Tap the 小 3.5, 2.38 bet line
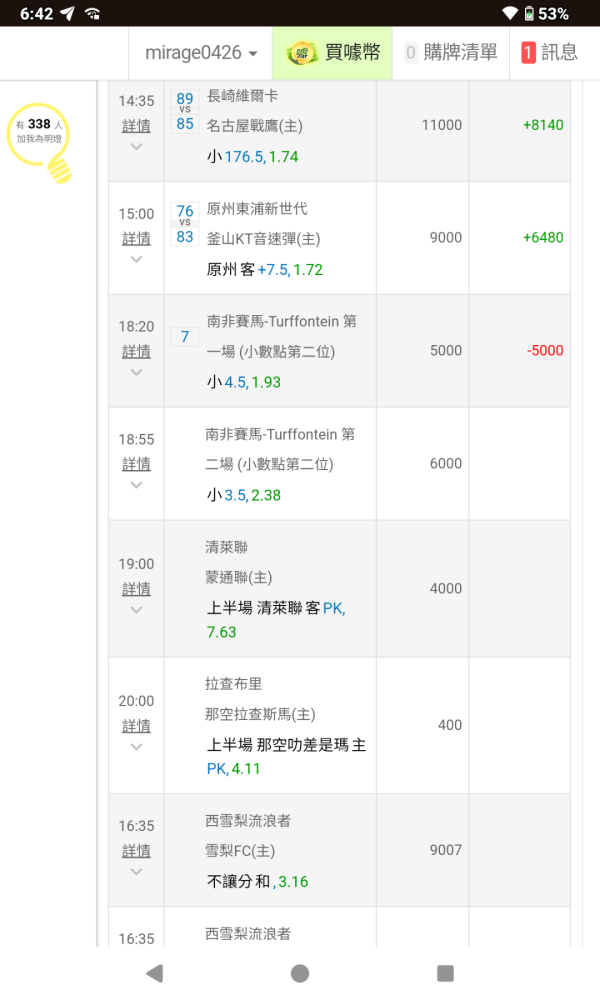This screenshot has width=600, height=1000. click(x=244, y=495)
